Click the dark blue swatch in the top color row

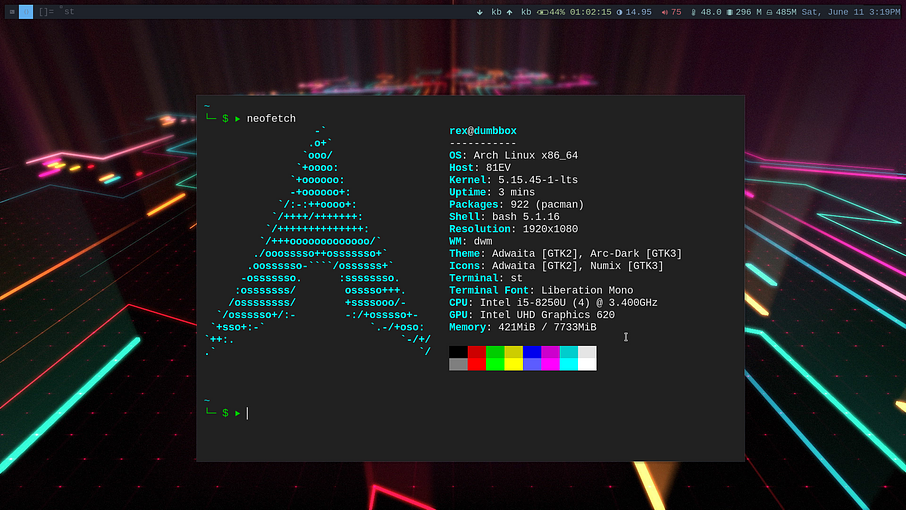tap(532, 352)
